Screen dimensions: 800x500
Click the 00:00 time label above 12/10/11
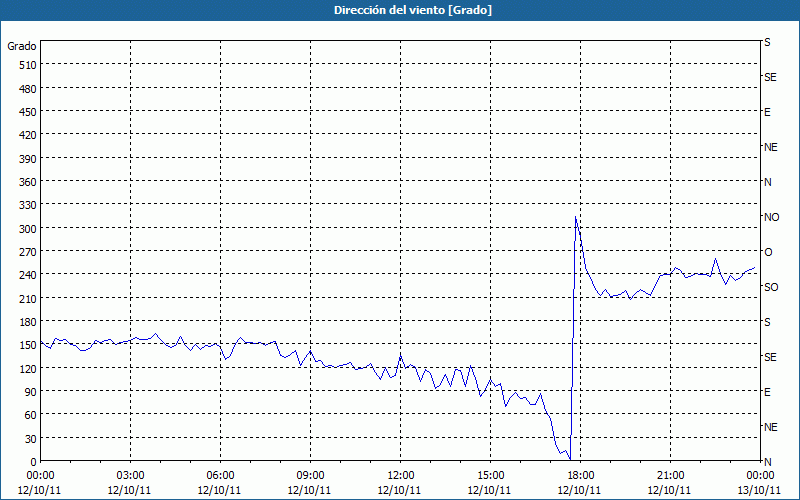40,476
